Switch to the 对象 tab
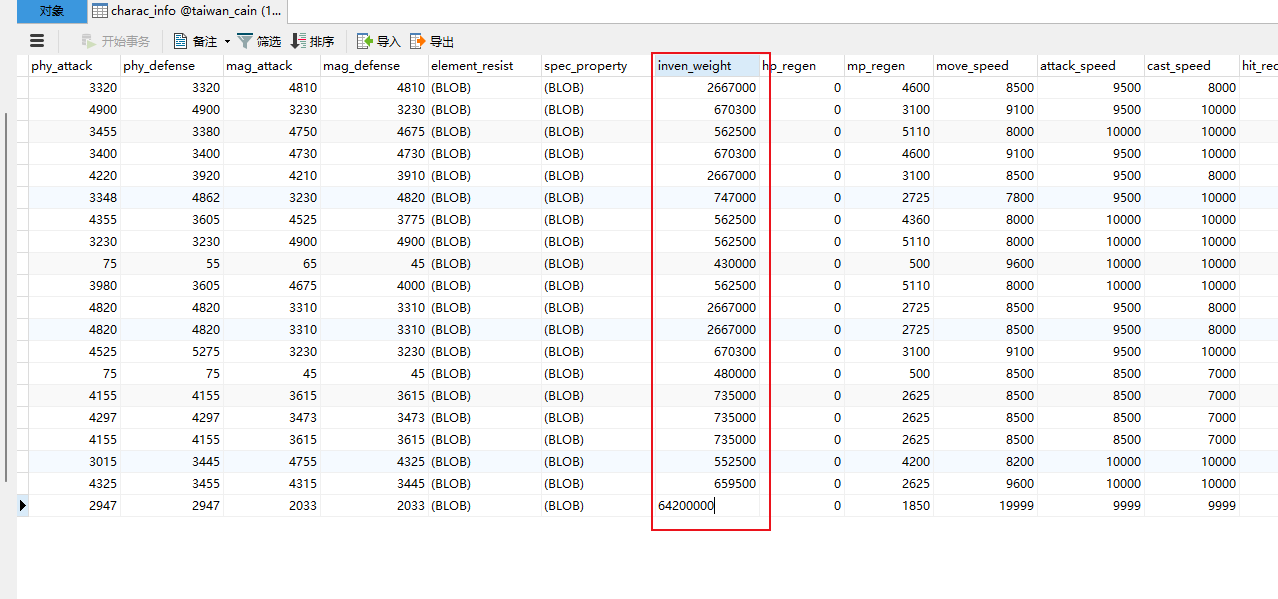 pos(51,11)
